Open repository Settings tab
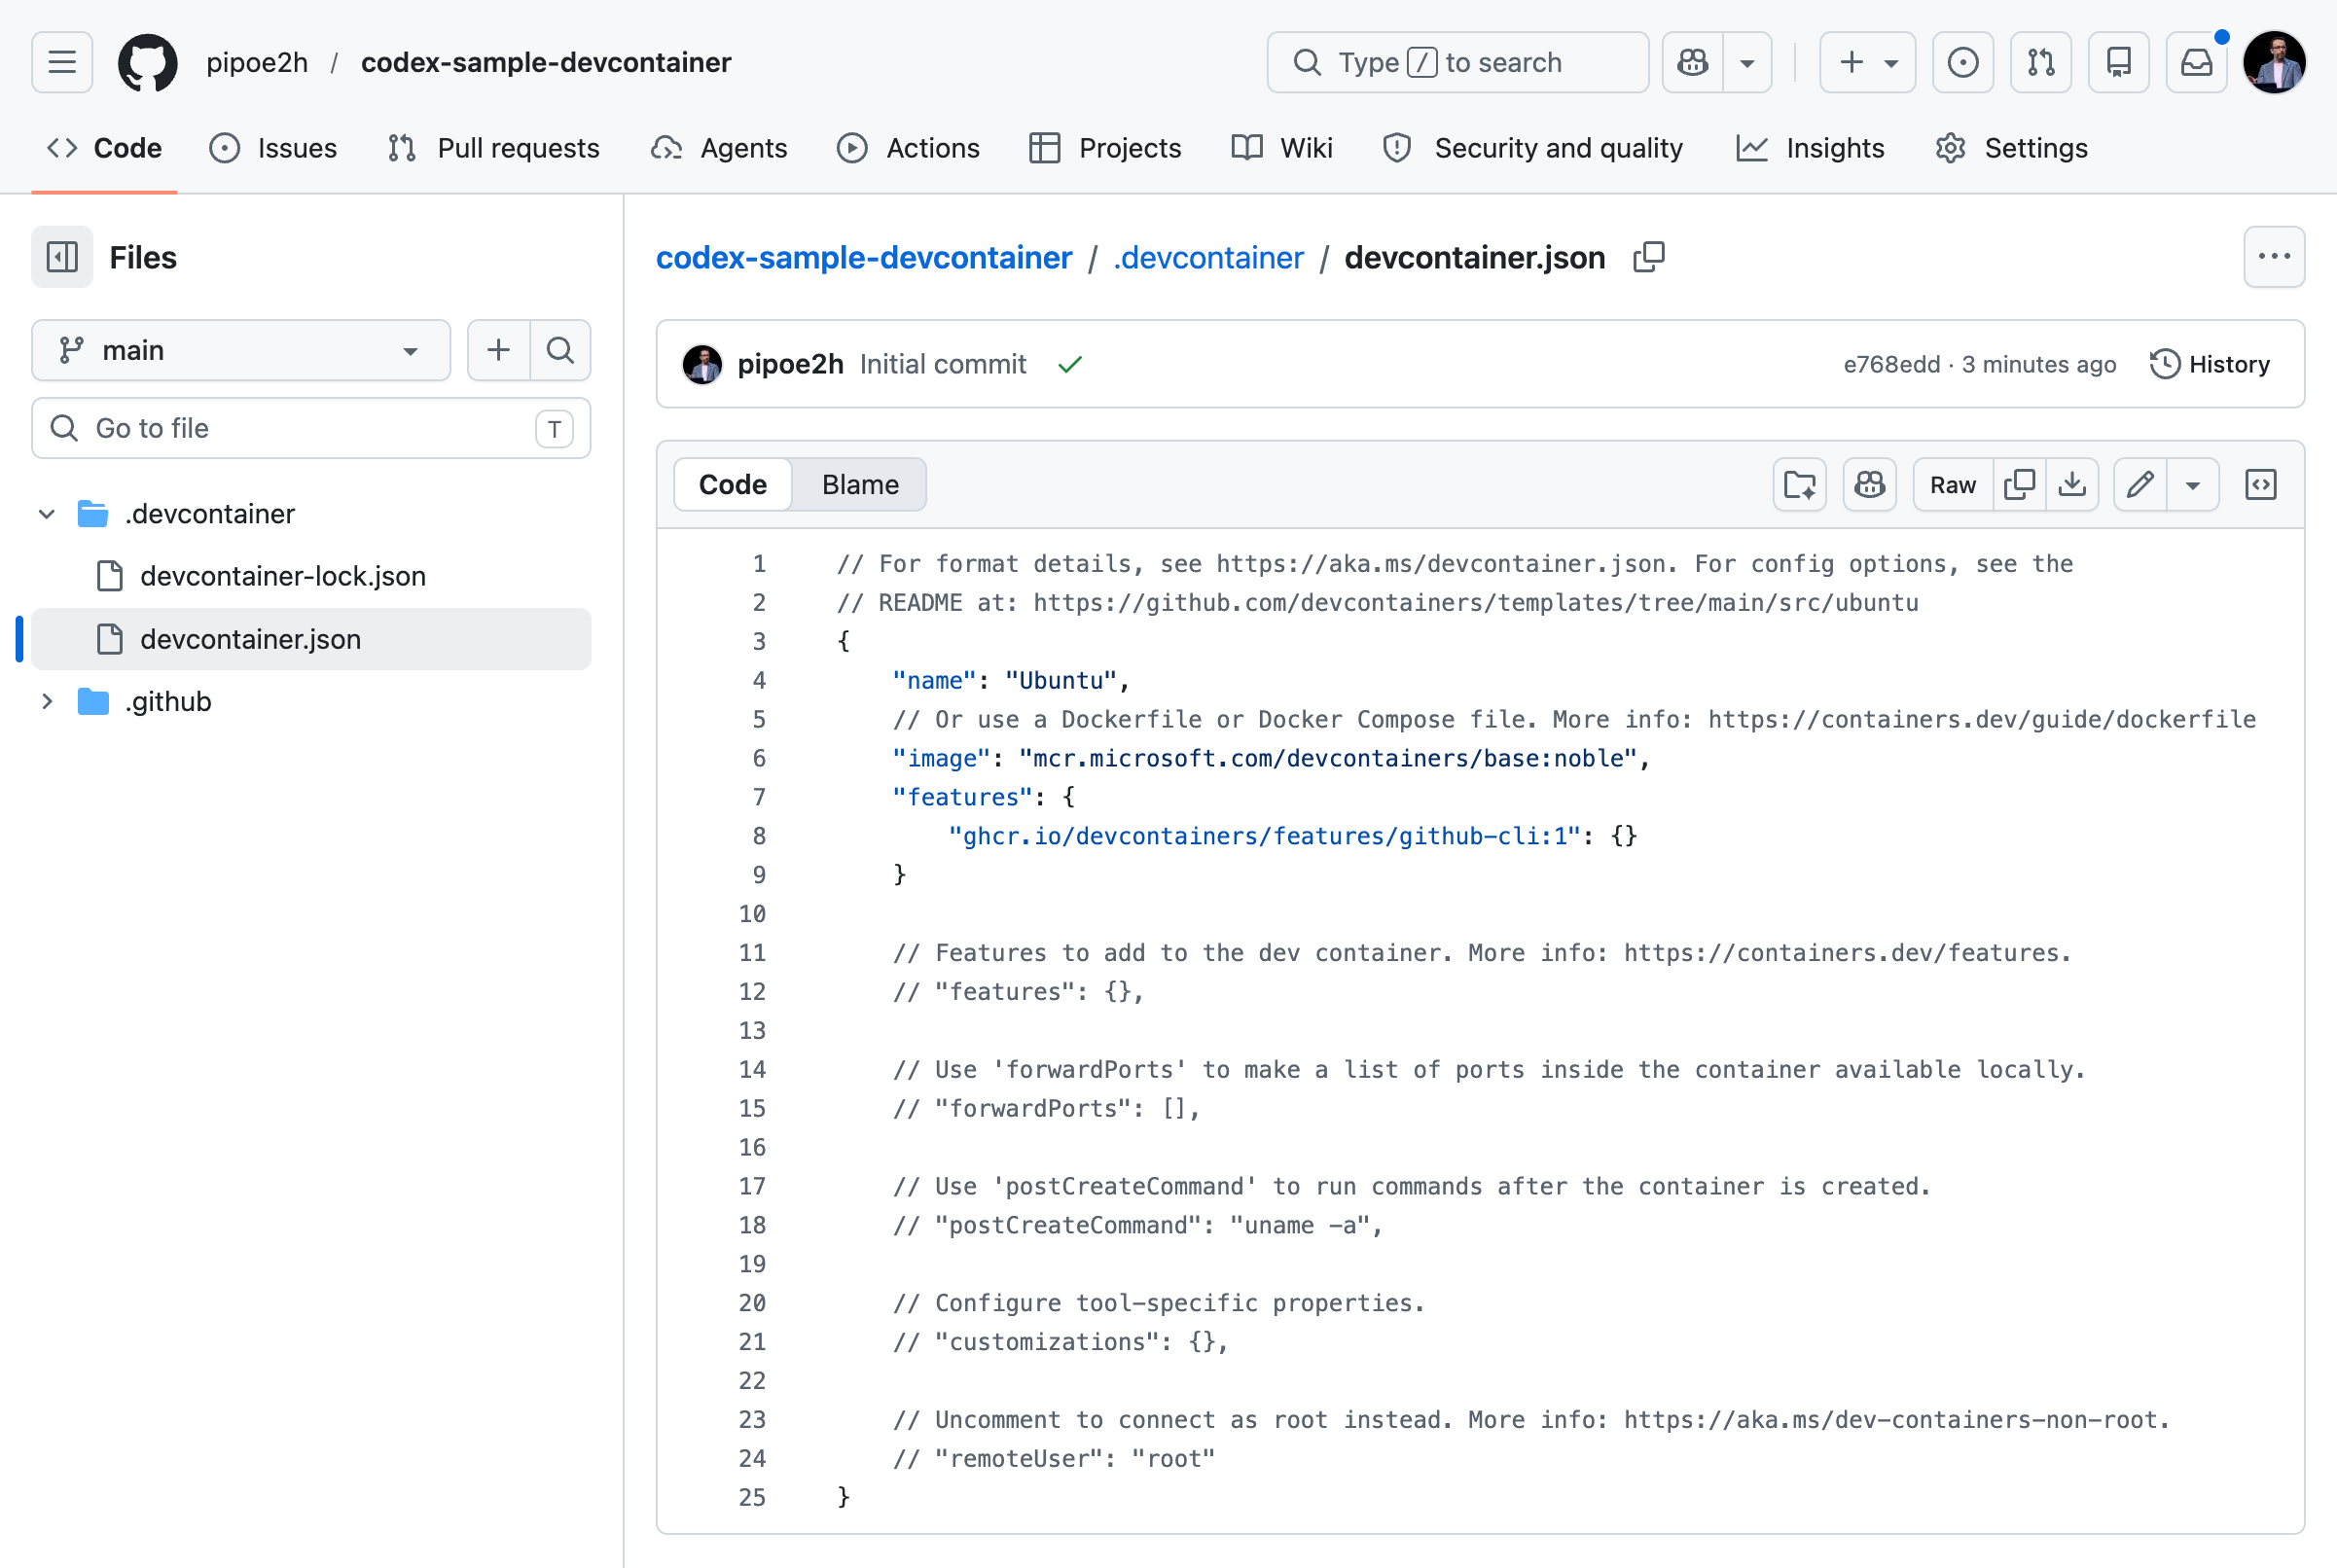This screenshot has width=2337, height=1568. [x=2011, y=148]
